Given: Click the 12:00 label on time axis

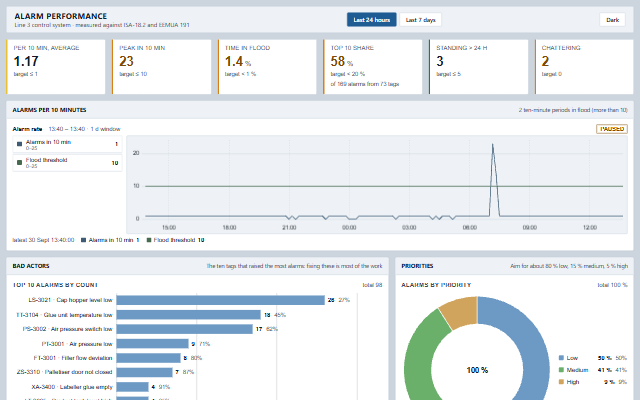Looking at the screenshot, I should (x=589, y=227).
